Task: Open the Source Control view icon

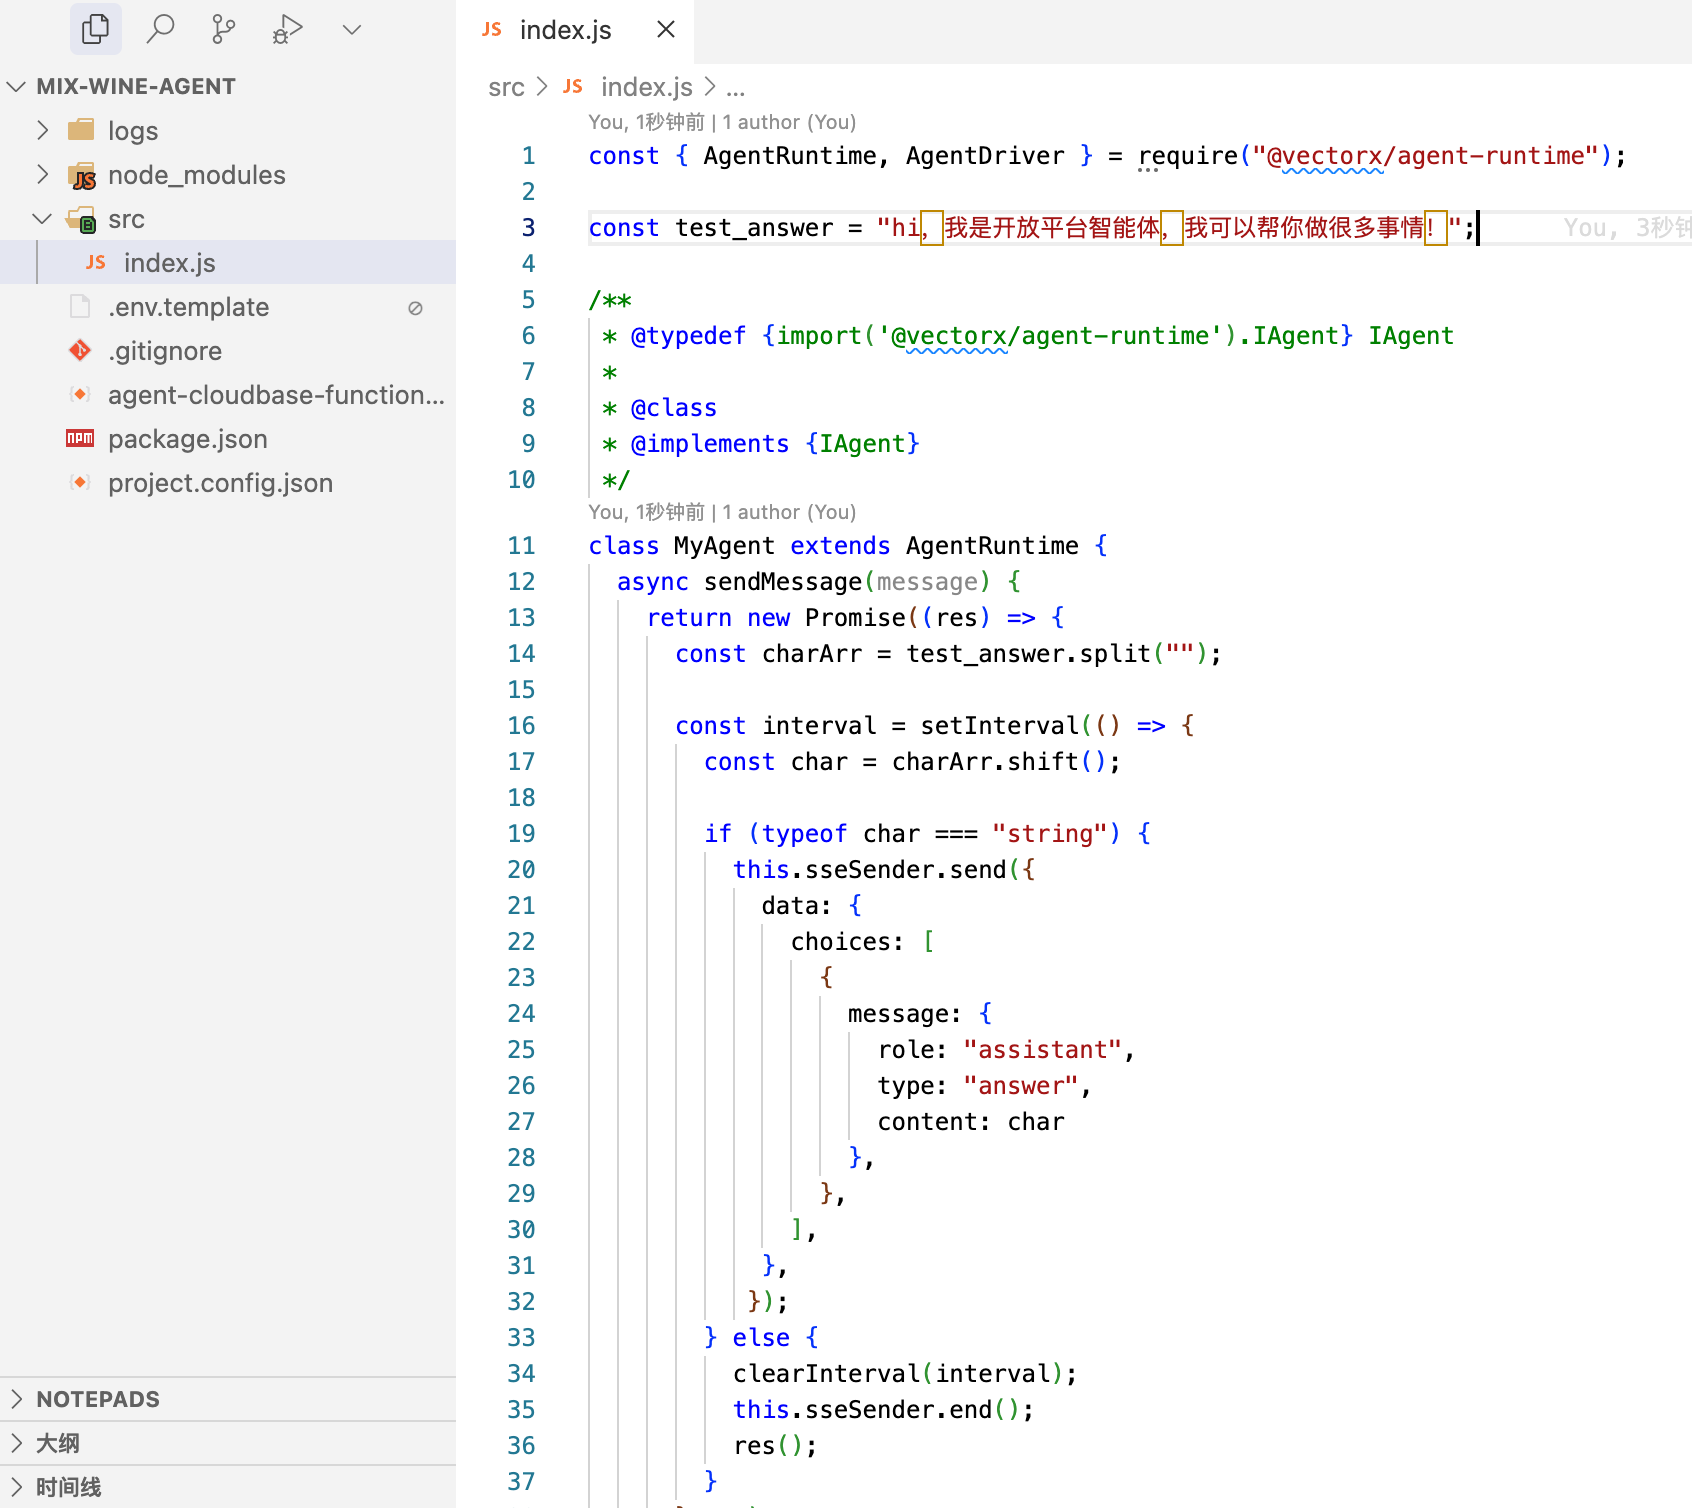Action: click(x=224, y=29)
